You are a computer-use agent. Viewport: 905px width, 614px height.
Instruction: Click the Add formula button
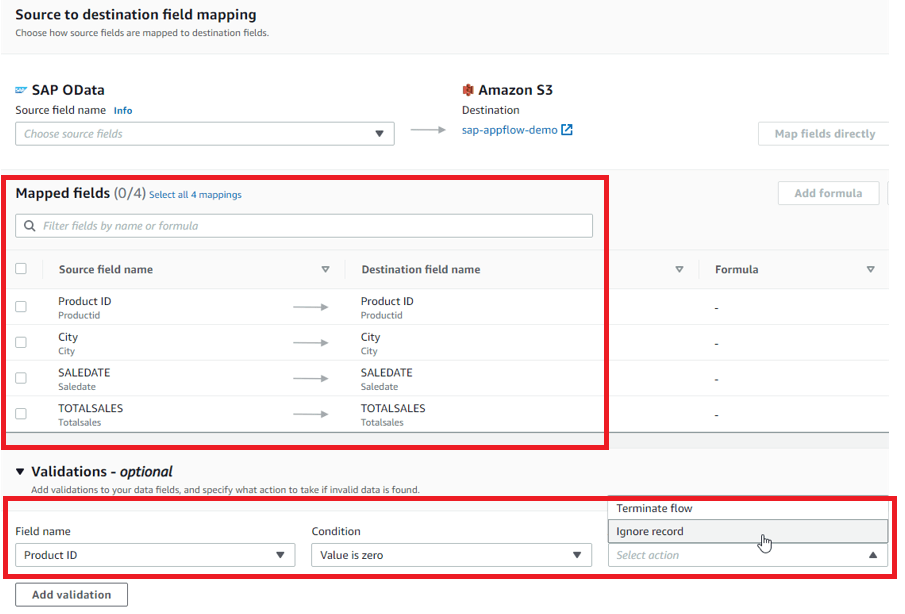(x=828, y=193)
